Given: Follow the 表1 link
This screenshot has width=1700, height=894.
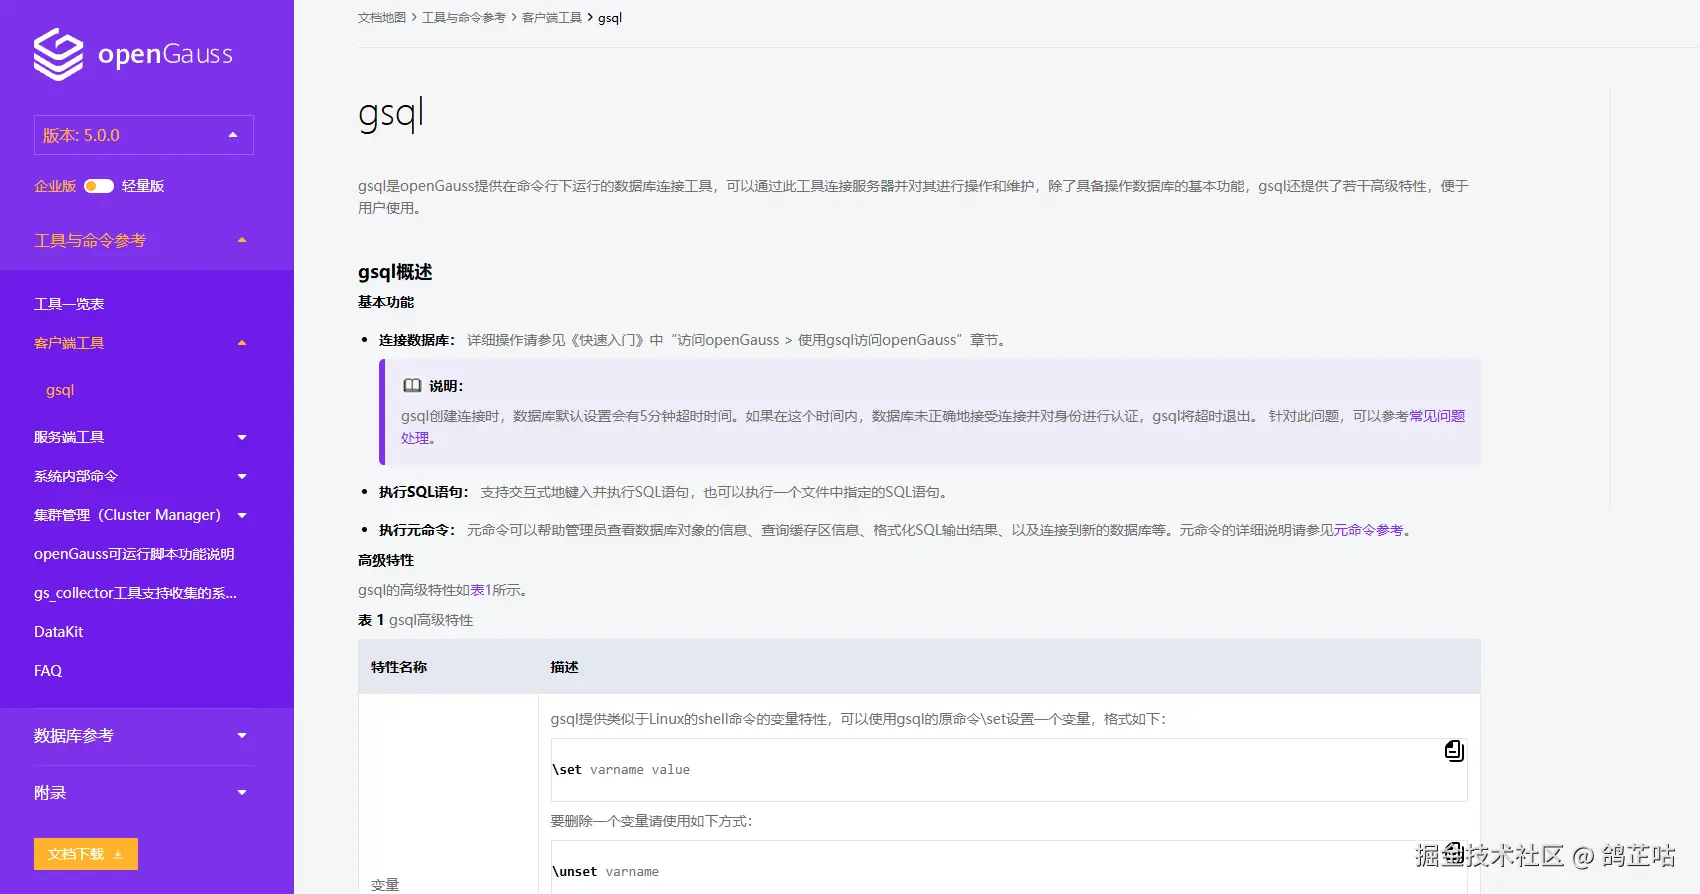Looking at the screenshot, I should point(481,590).
